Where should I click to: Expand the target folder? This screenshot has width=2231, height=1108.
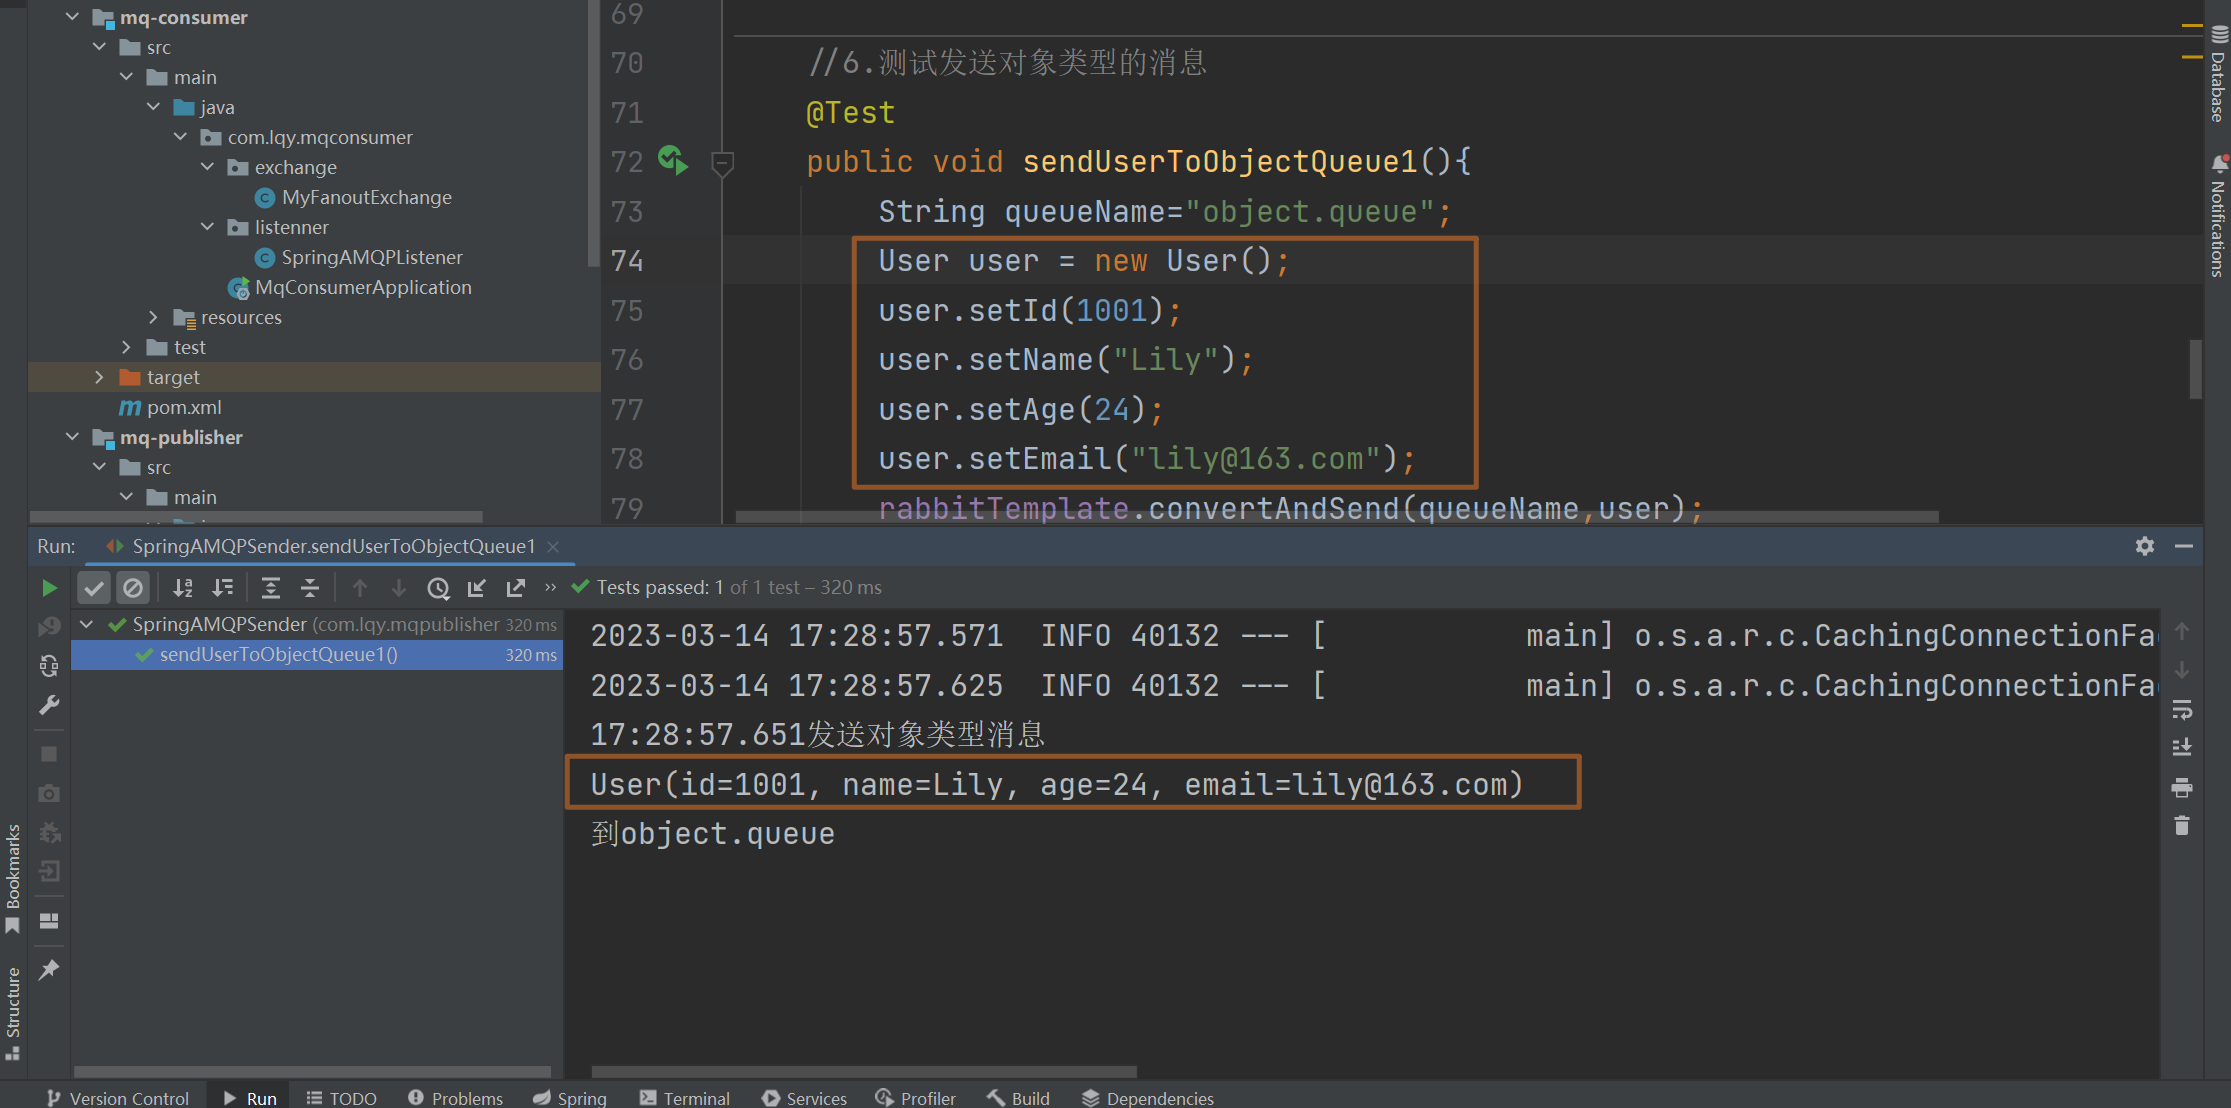coord(99,377)
